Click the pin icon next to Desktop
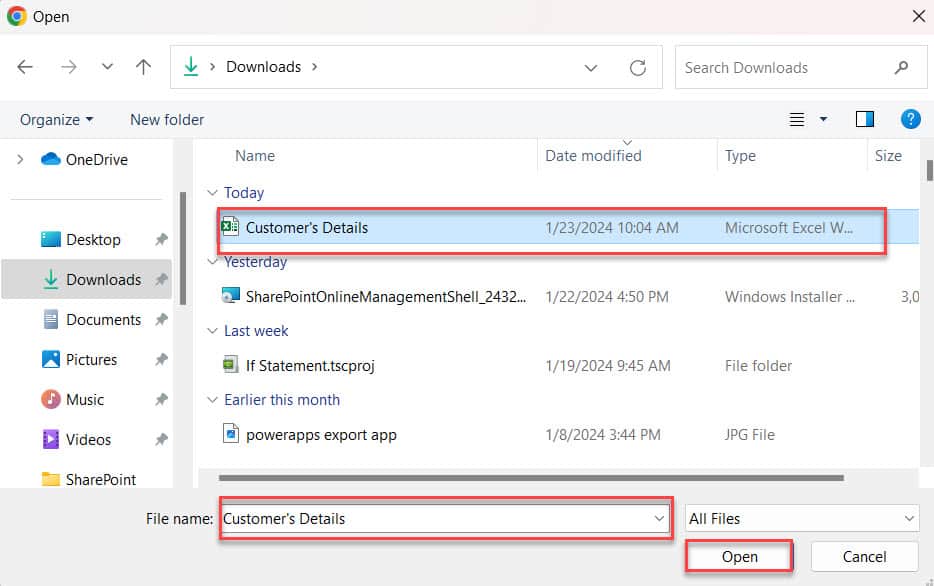934x586 pixels. [161, 239]
